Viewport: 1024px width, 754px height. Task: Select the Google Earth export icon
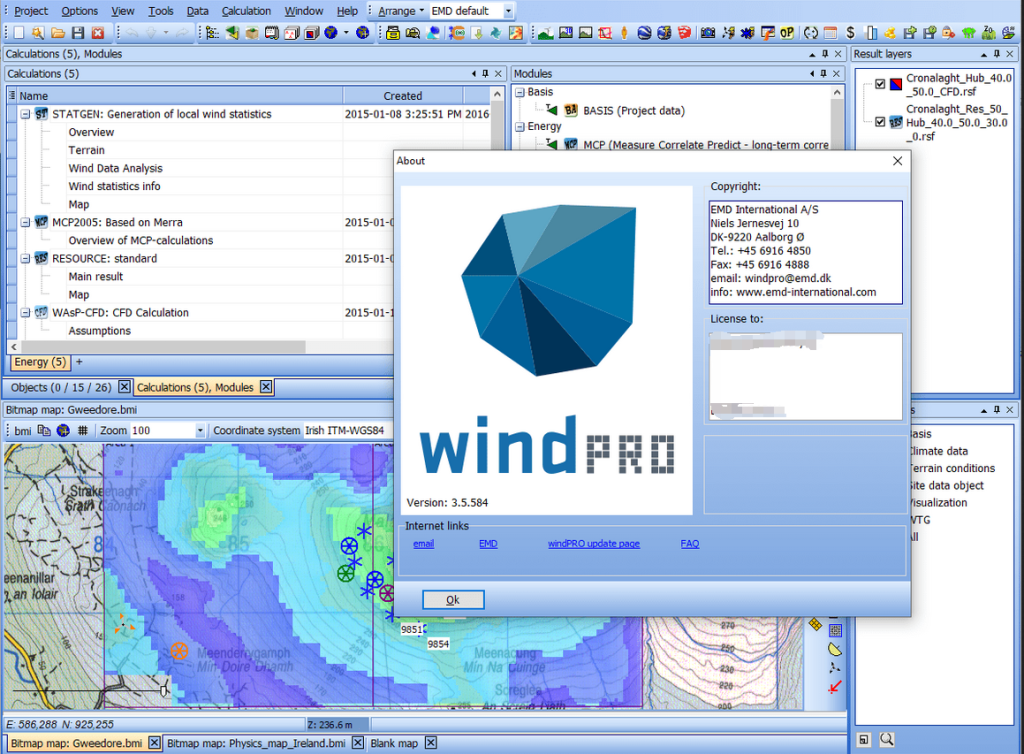click(x=643, y=32)
